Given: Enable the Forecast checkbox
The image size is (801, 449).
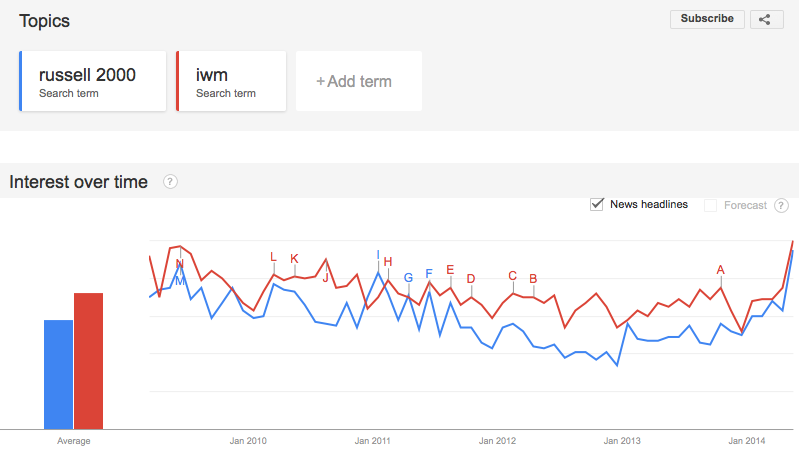Looking at the screenshot, I should click(710, 205).
